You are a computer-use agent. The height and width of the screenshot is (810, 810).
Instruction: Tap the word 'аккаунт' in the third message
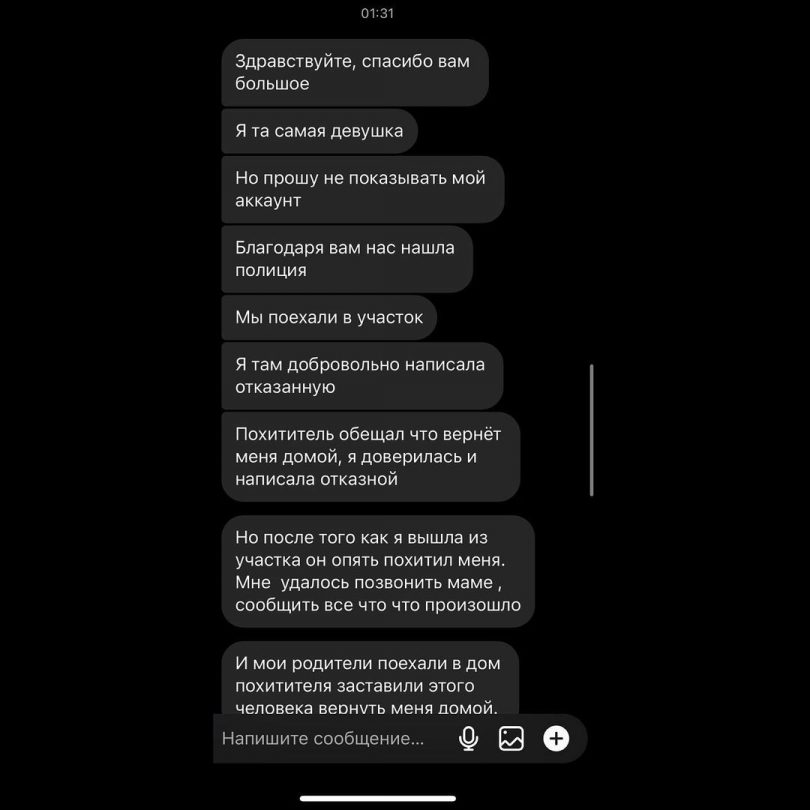tap(268, 200)
